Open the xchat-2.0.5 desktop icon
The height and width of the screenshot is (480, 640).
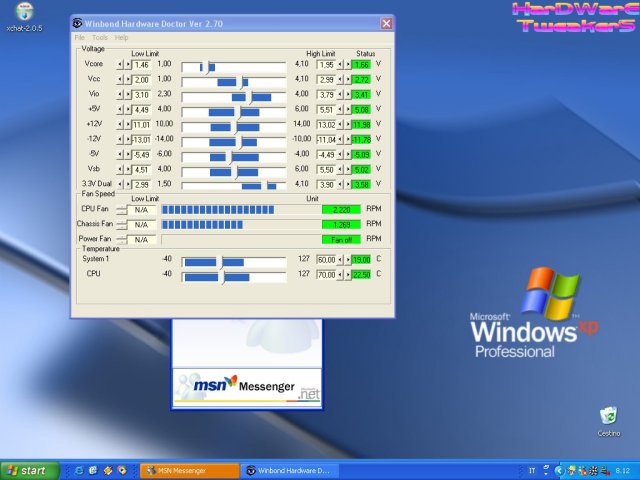tap(24, 17)
